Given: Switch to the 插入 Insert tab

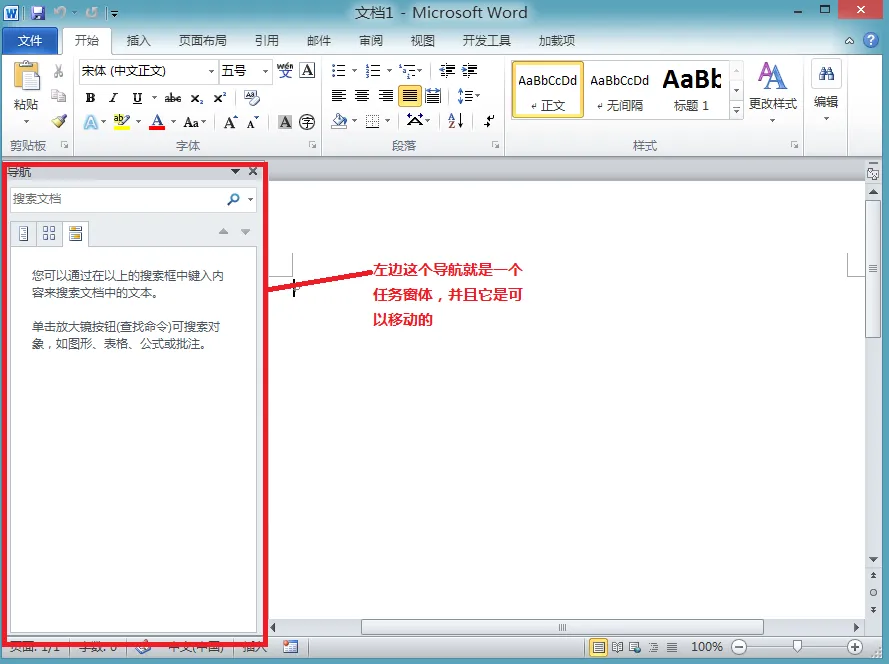Looking at the screenshot, I should click(x=138, y=41).
